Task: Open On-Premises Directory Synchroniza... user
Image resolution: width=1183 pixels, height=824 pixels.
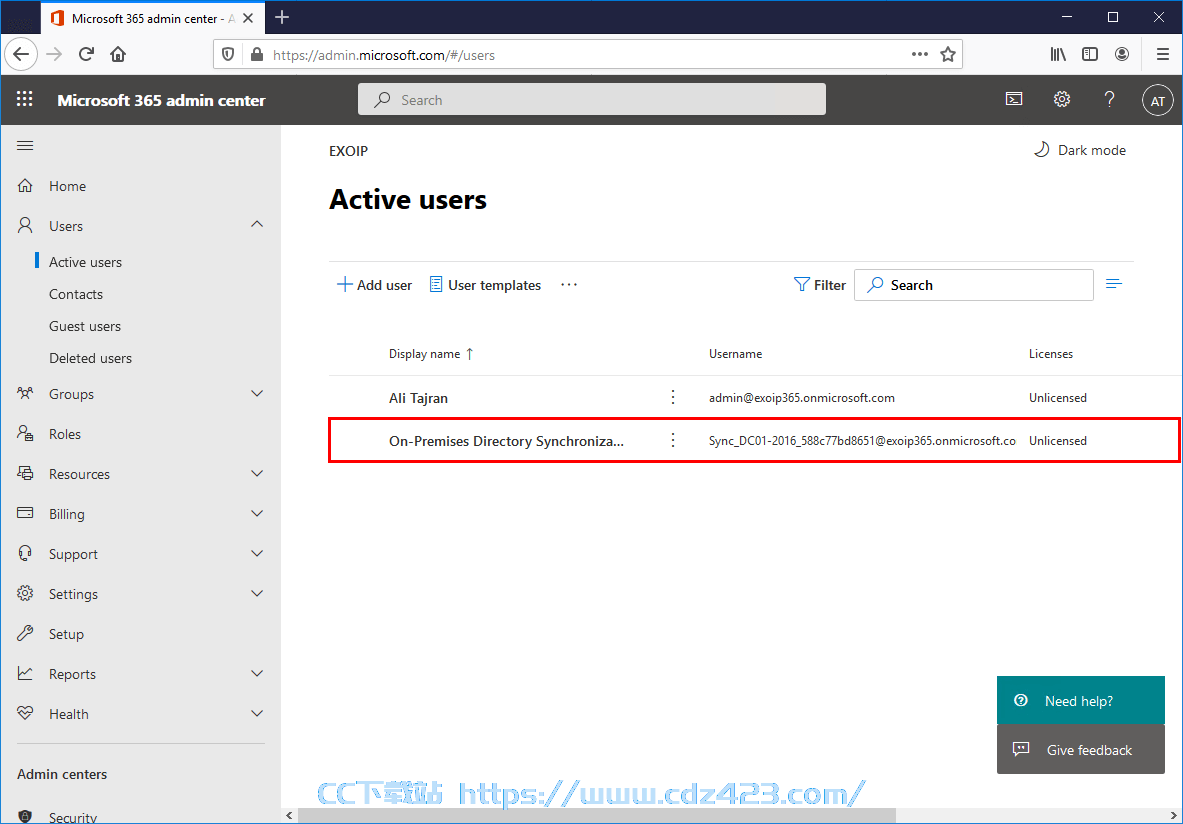Action: (506, 441)
